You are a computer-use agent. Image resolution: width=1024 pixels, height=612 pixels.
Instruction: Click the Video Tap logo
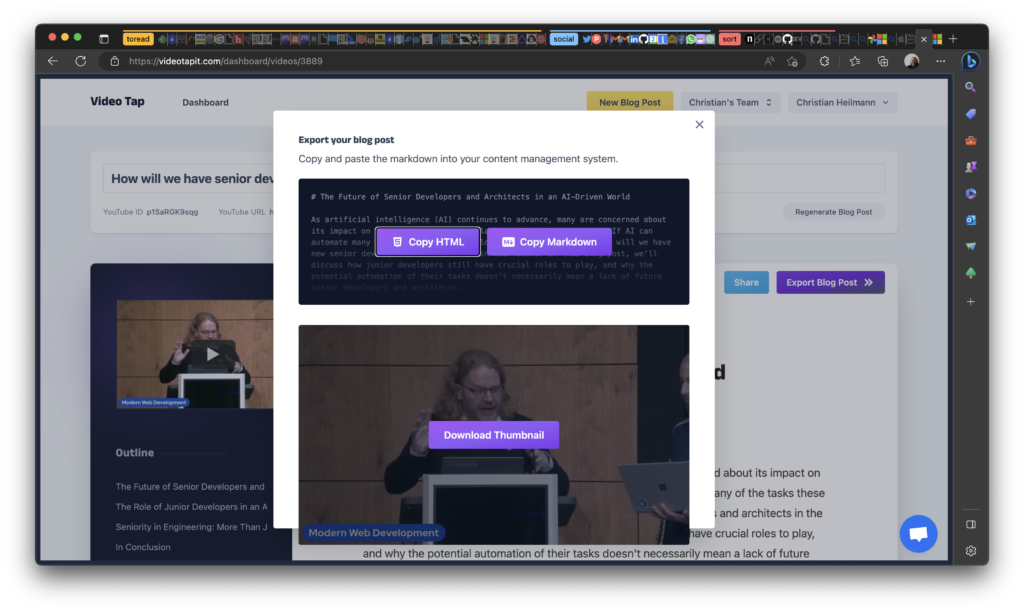118,101
